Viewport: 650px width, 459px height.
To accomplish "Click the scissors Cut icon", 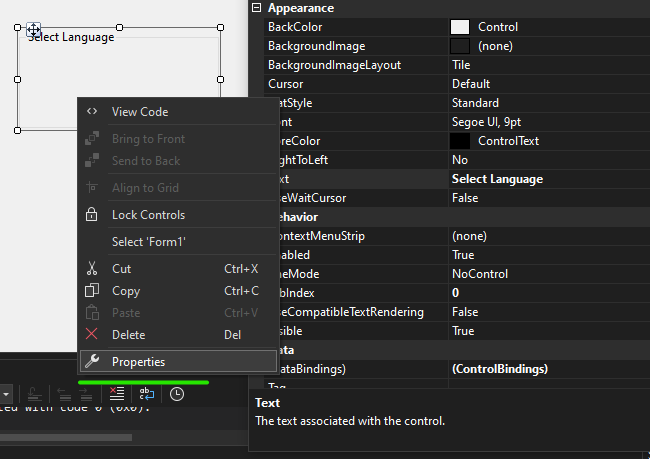I will click(x=92, y=269).
